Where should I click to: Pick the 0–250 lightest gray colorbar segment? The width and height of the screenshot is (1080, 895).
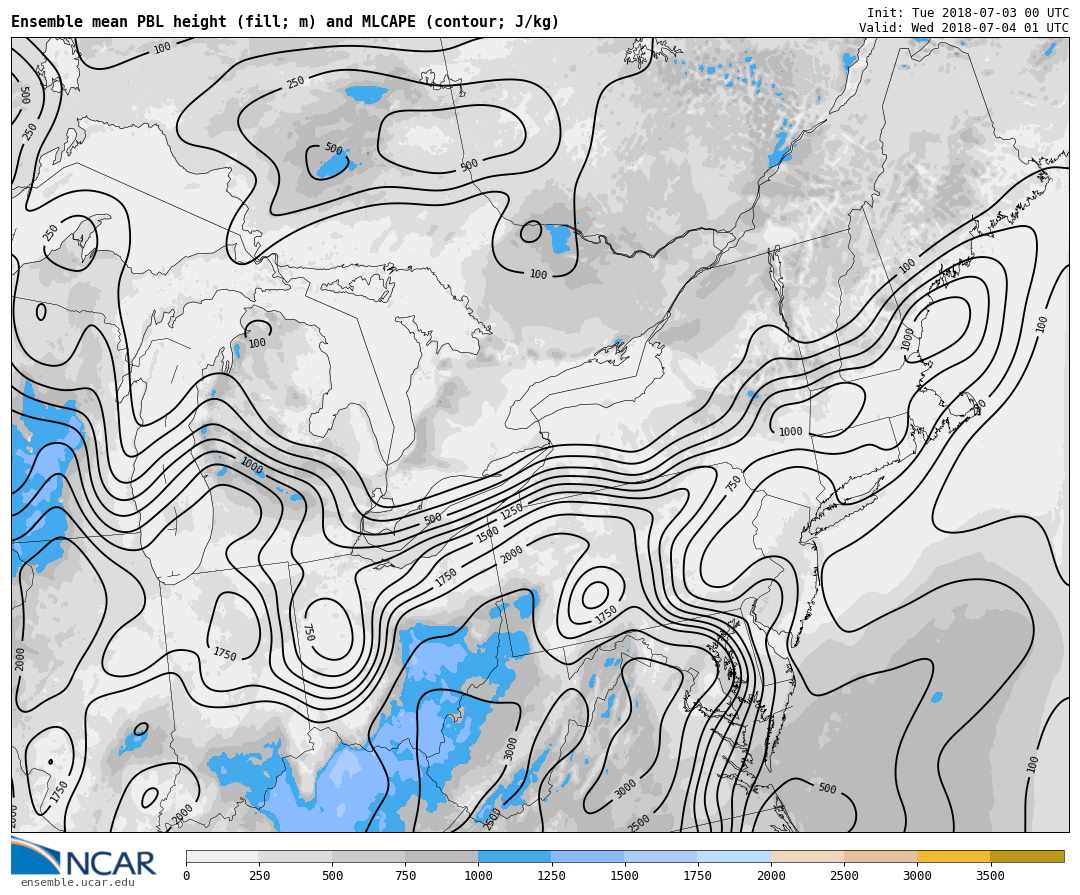tap(222, 856)
